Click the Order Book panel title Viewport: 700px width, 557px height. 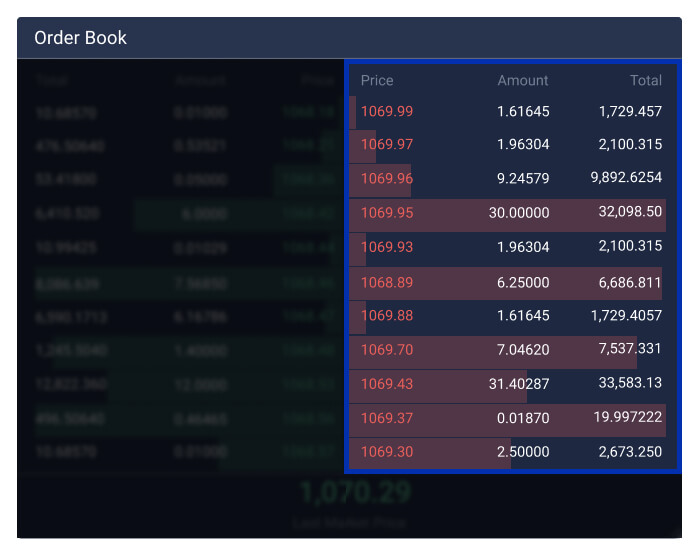pos(80,38)
